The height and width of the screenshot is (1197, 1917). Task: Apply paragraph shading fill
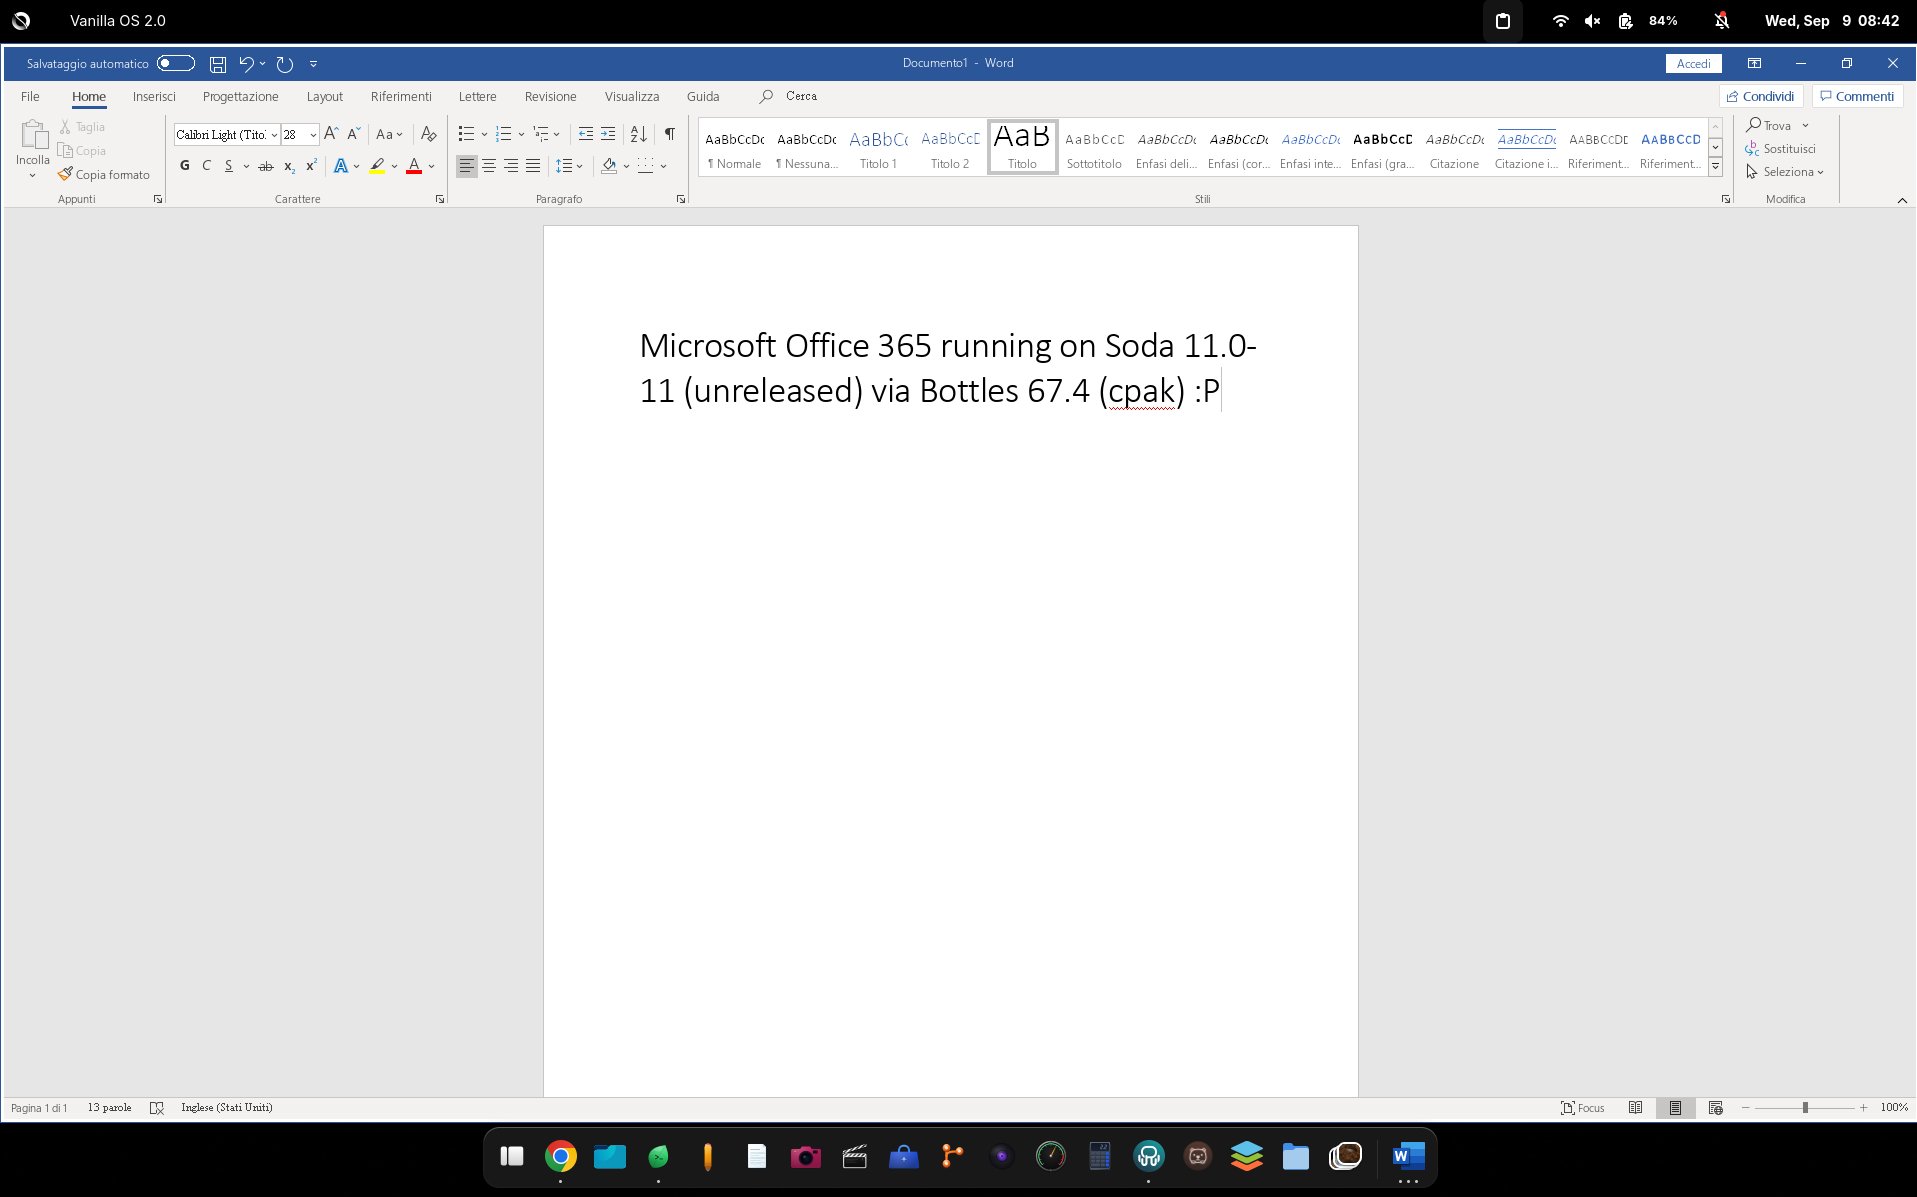click(609, 166)
